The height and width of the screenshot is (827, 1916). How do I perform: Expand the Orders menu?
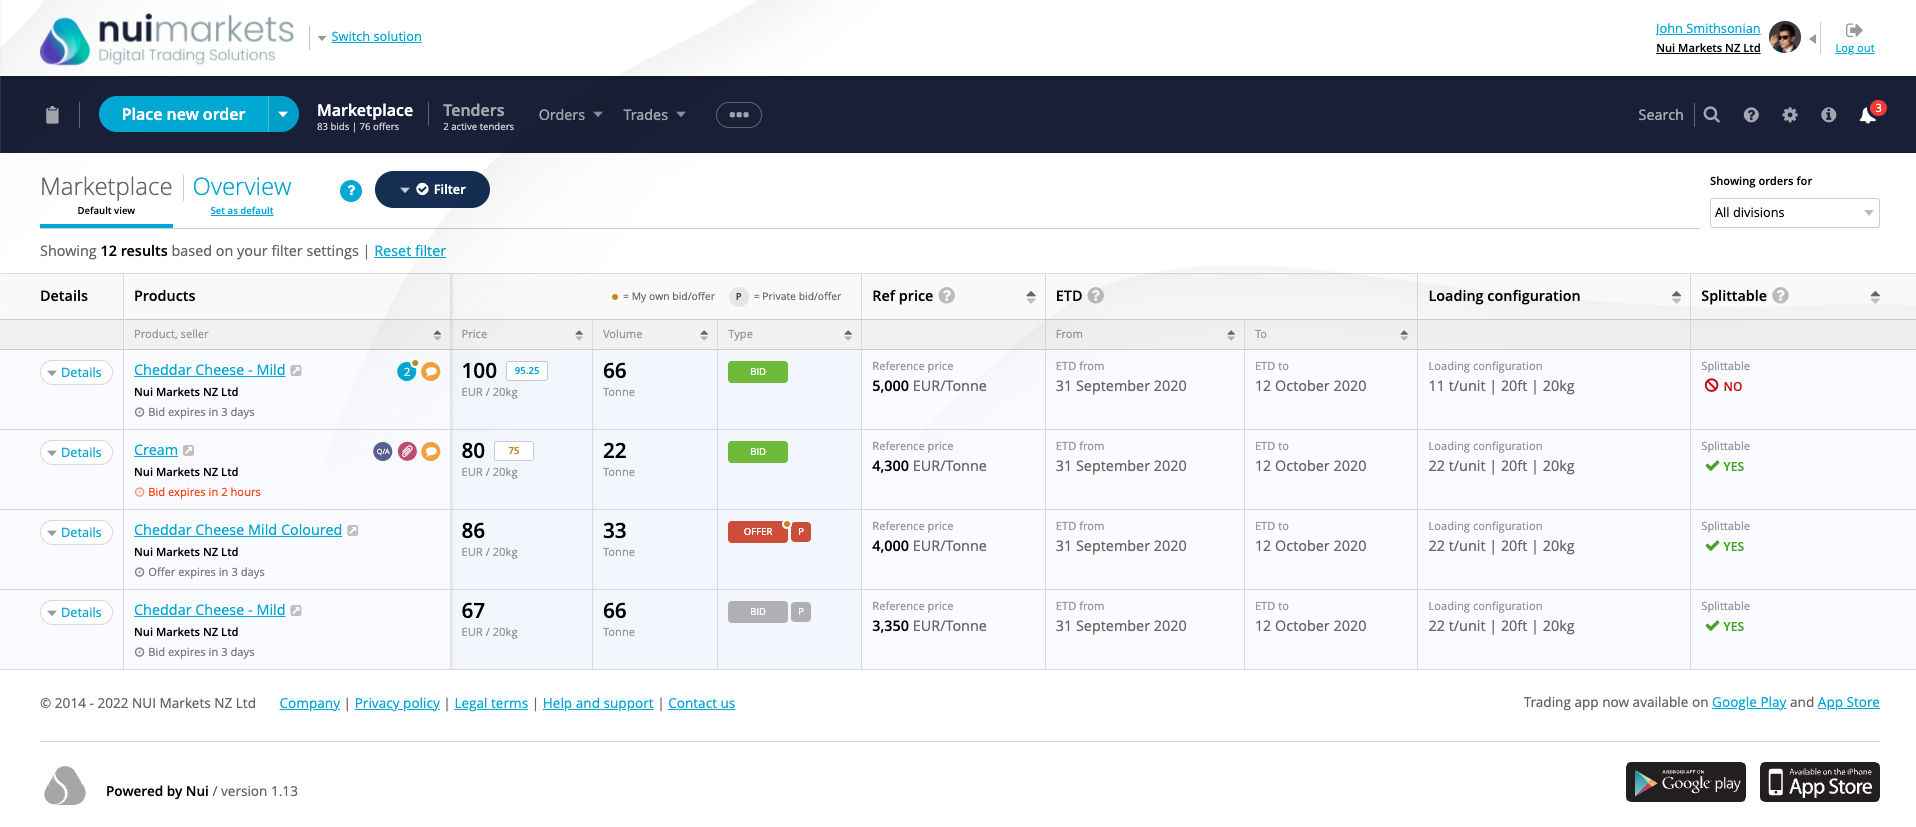tap(571, 115)
